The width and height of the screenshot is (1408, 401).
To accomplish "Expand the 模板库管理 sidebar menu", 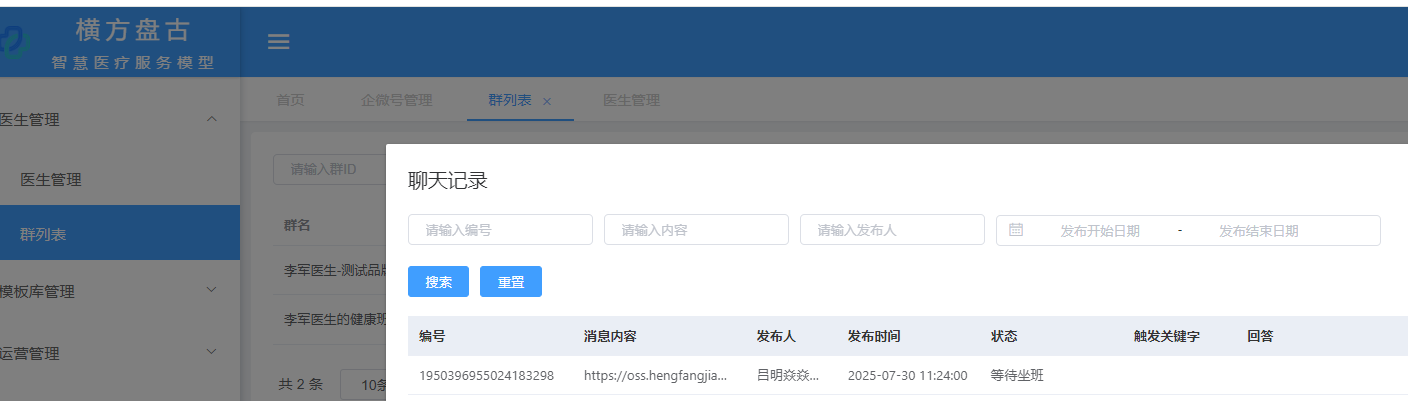I will click(211, 291).
